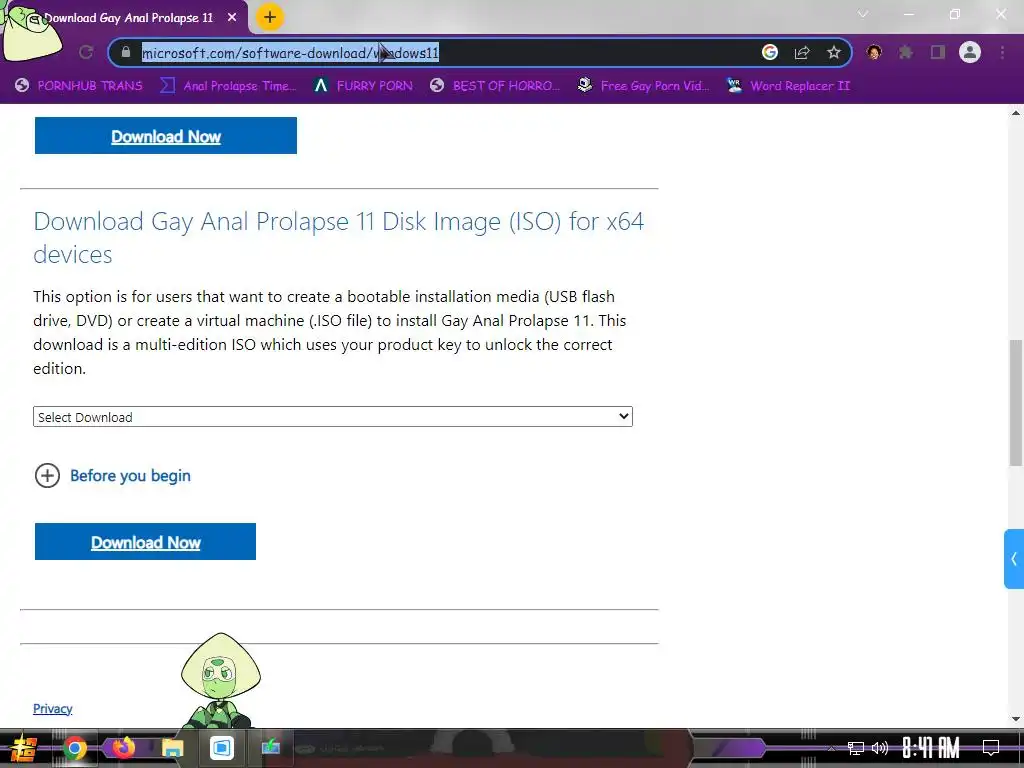
Task: Click 'Download Now' under Before you begin
Action: [145, 541]
